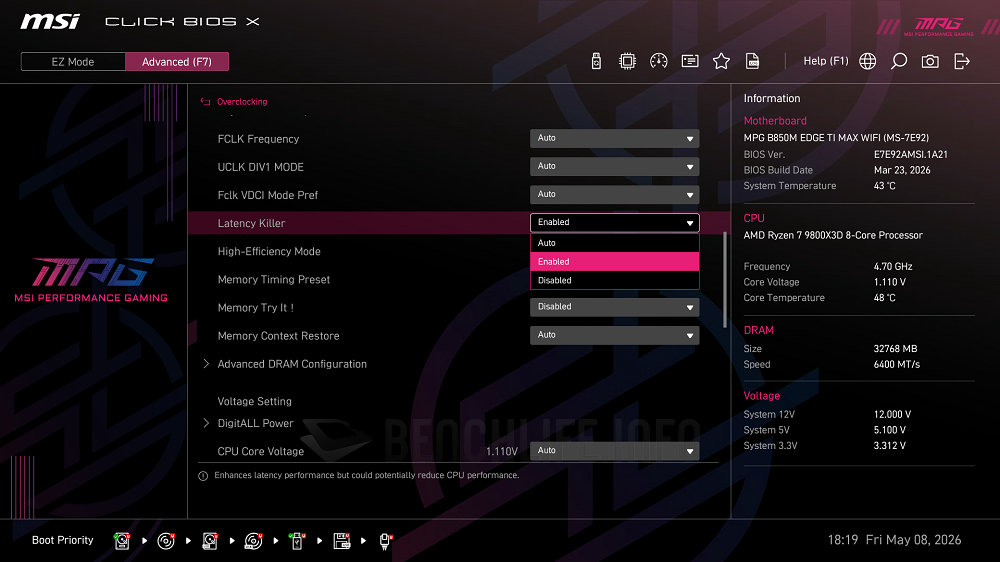Screen dimensions: 1000x562
Task: Click the Boot Priority label
Action: 62,540
